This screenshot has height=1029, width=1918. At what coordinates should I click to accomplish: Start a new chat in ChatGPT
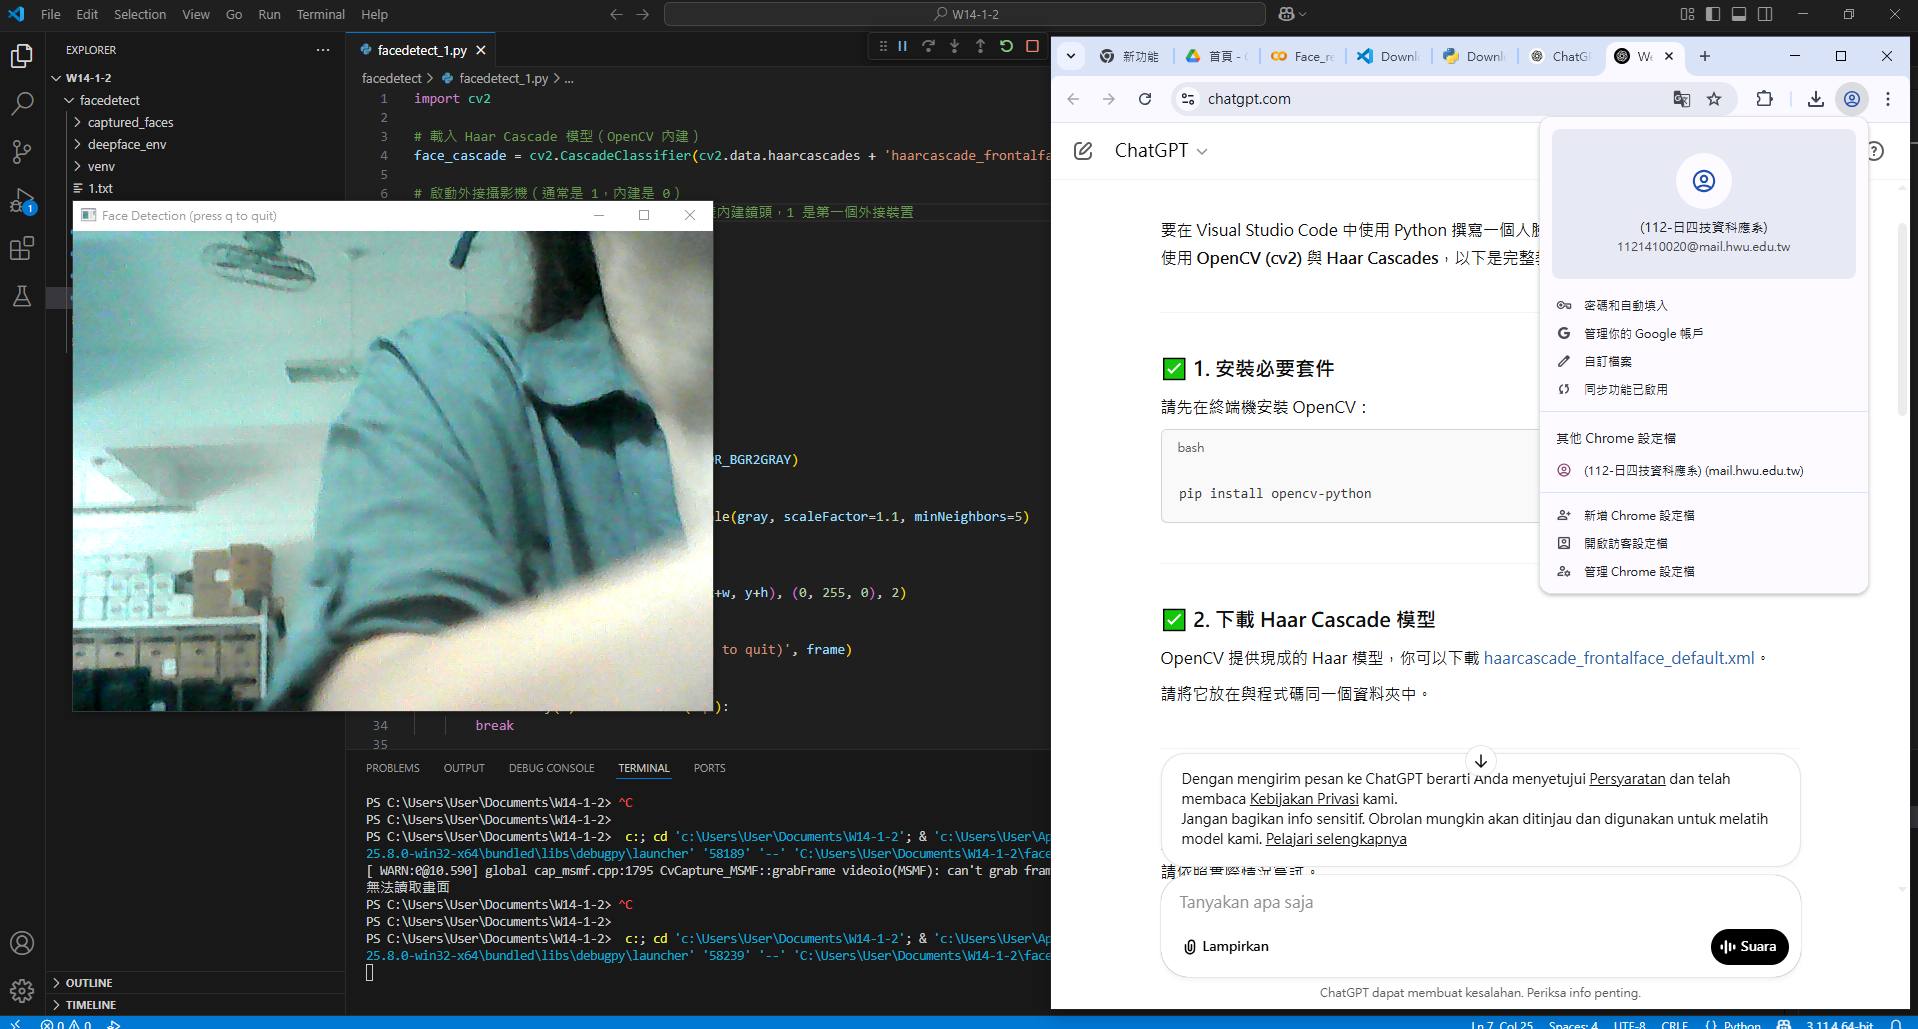click(x=1083, y=151)
